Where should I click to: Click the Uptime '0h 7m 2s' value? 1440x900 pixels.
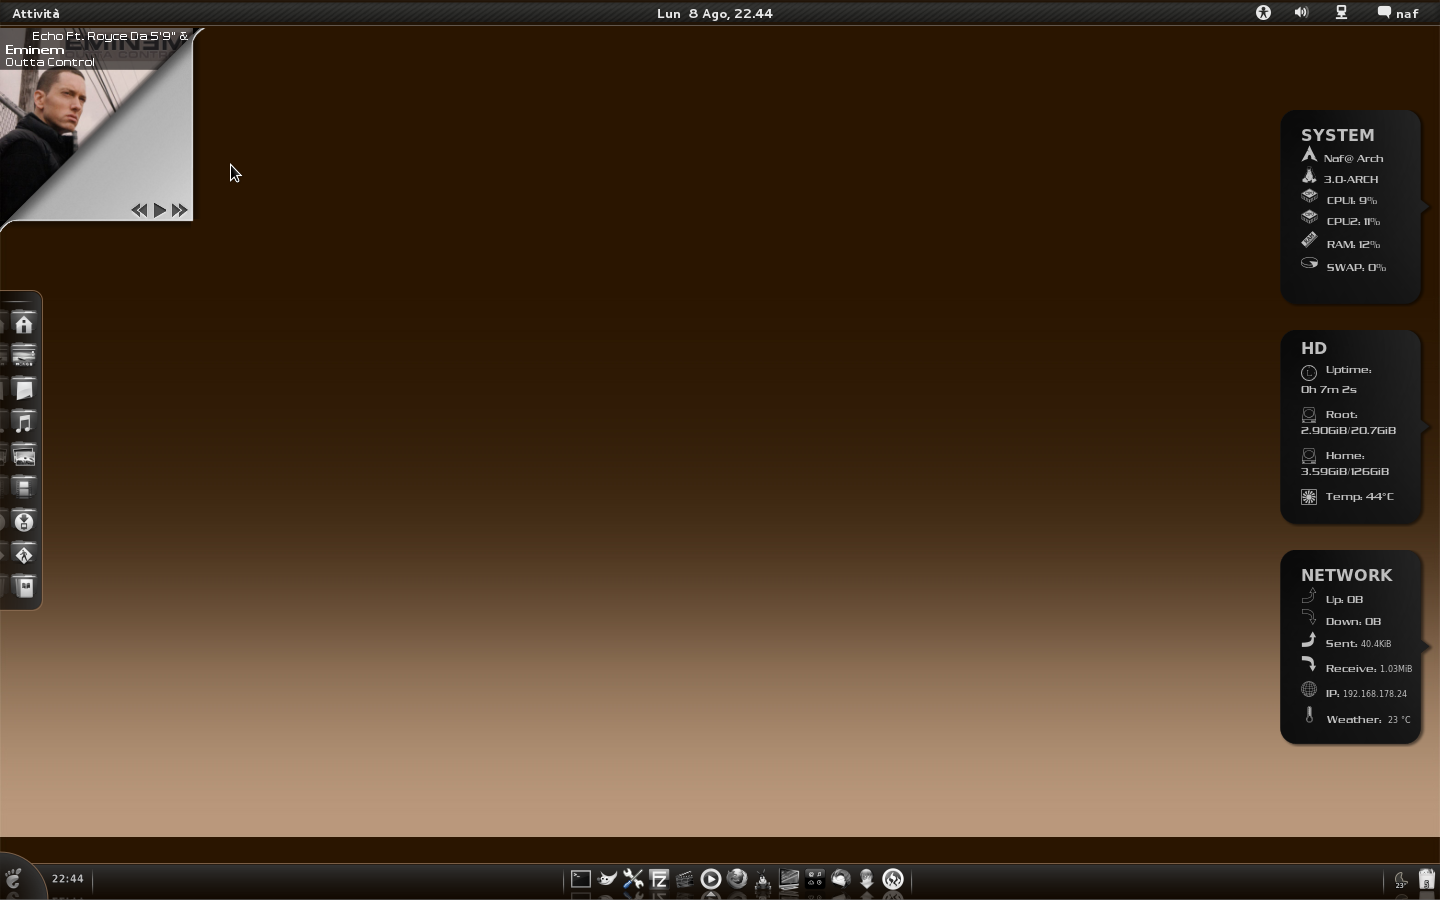(x=1328, y=390)
